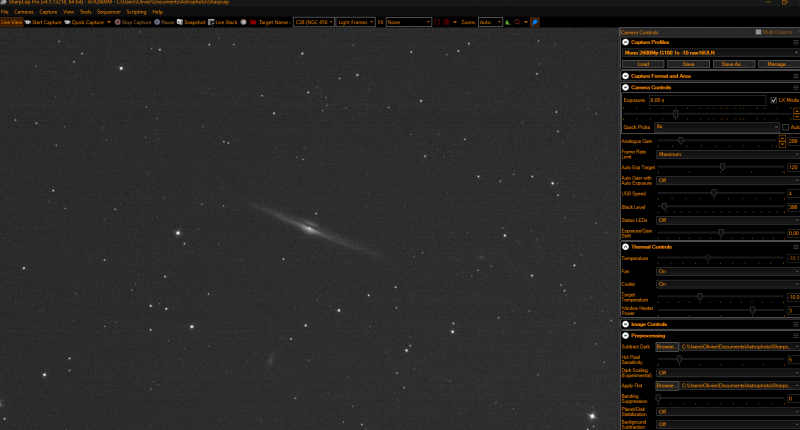Open the Tools menu
This screenshot has width=800, height=430.
(85, 12)
